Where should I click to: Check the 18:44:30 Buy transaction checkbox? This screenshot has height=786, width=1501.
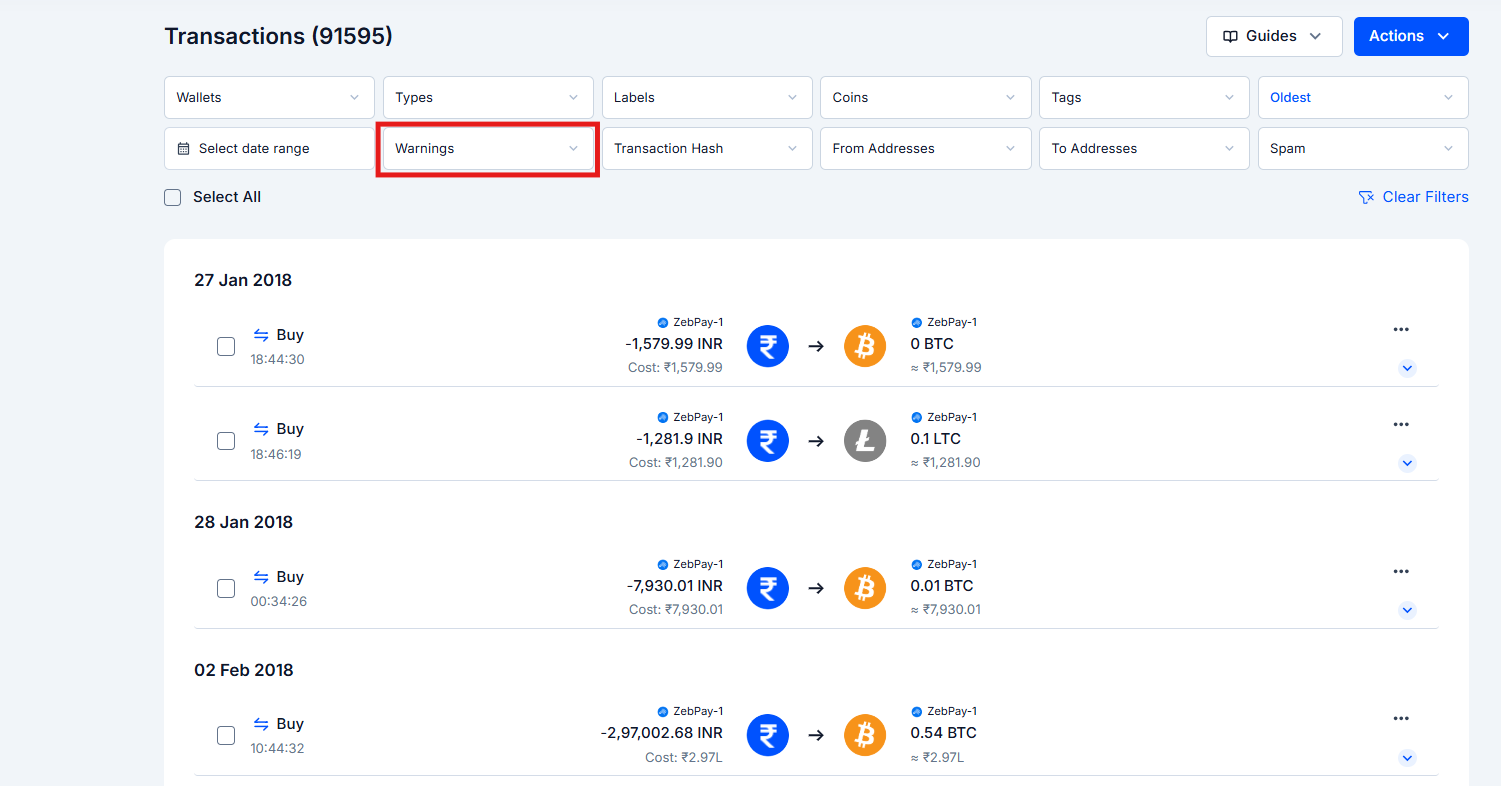[x=226, y=346]
